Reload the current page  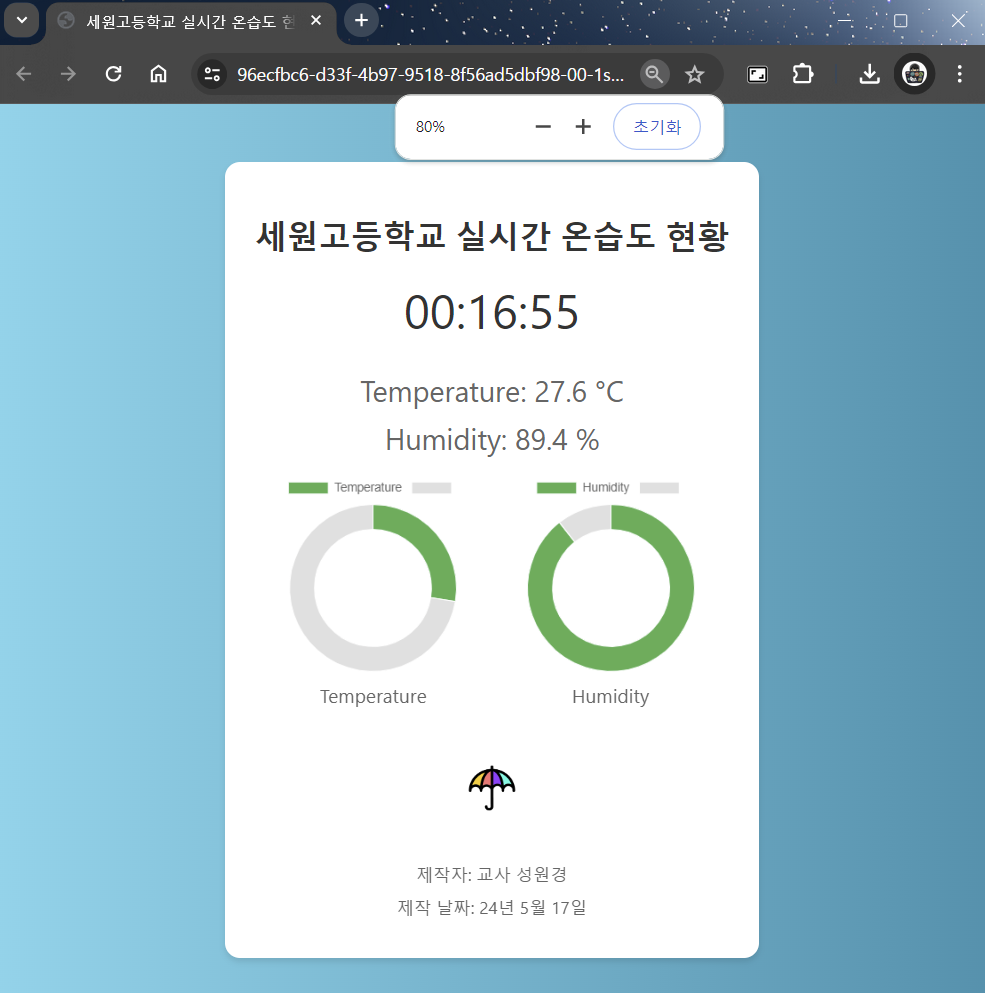pyautogui.click(x=113, y=74)
